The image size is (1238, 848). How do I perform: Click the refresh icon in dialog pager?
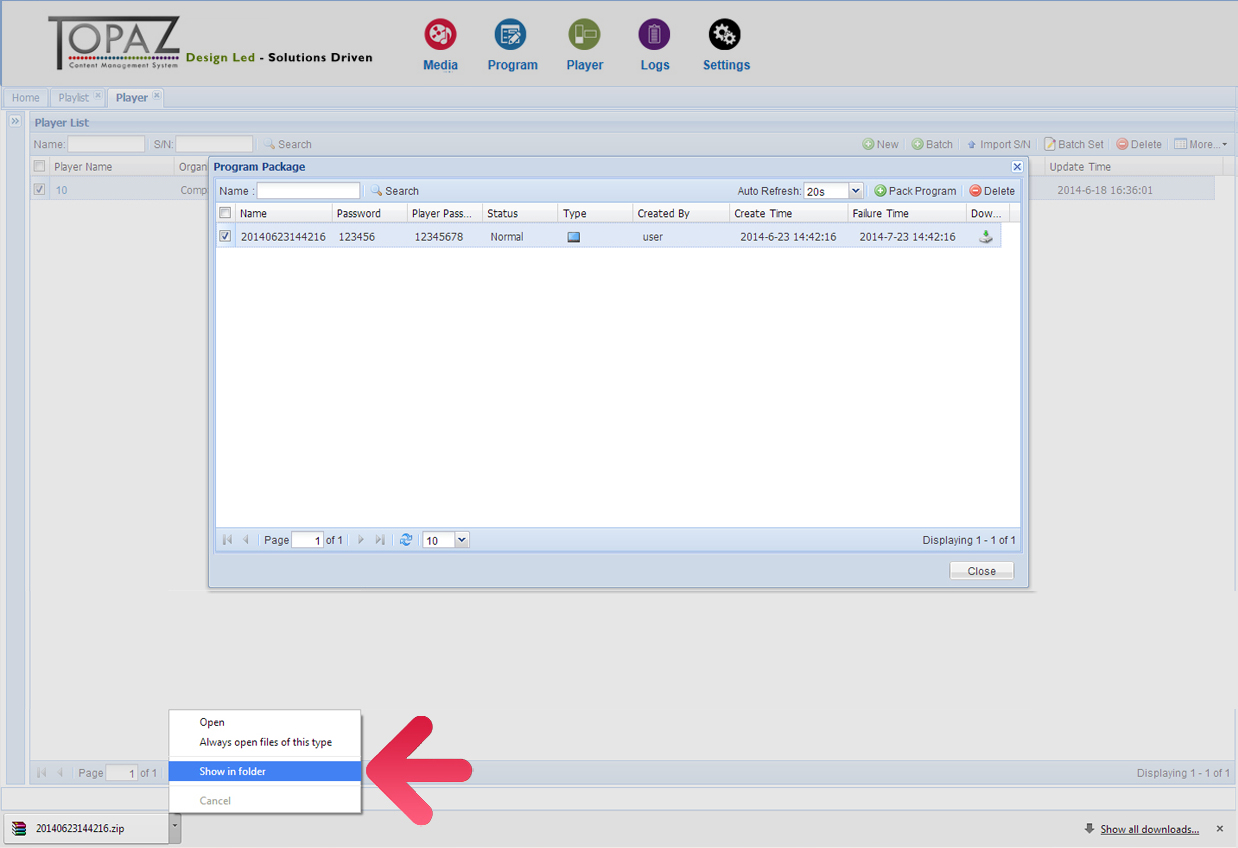pyautogui.click(x=406, y=540)
